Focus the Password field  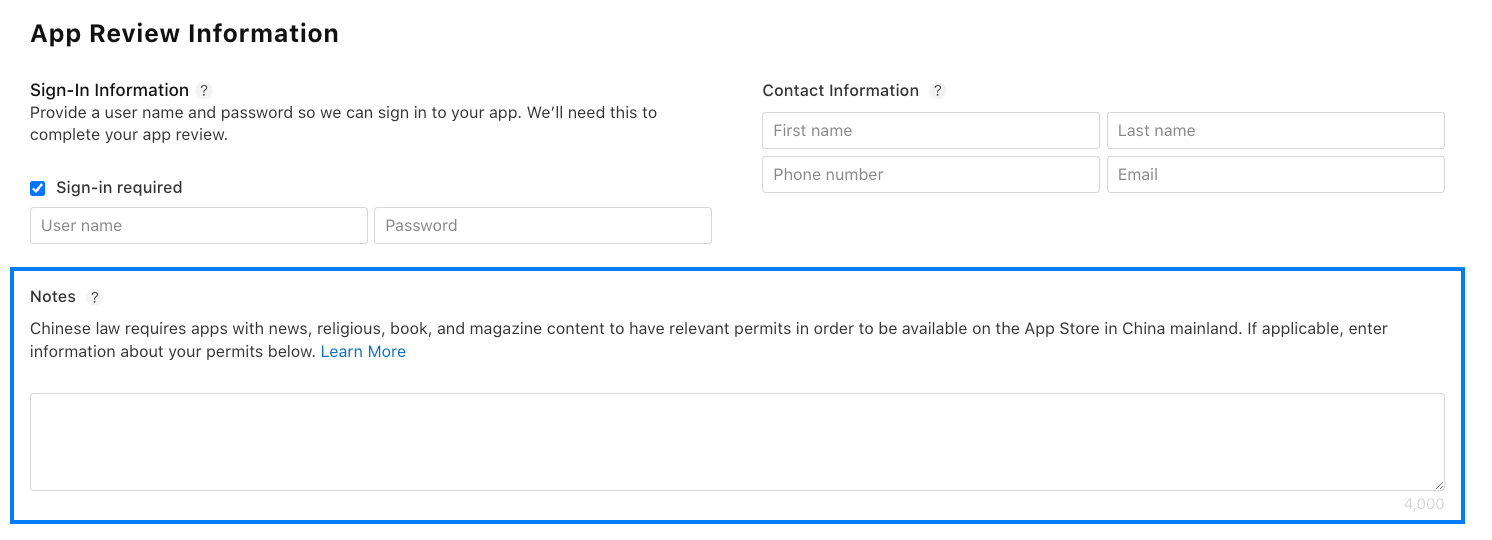[x=543, y=226]
